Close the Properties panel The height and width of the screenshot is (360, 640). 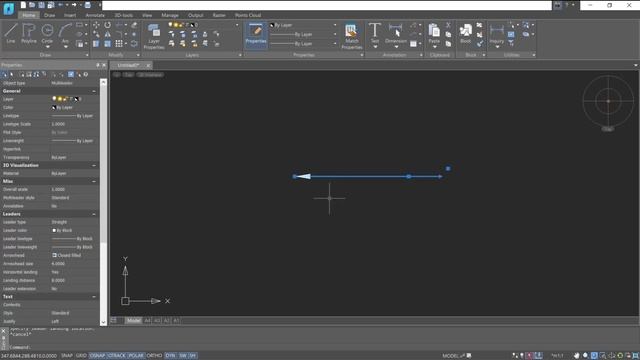coord(104,65)
